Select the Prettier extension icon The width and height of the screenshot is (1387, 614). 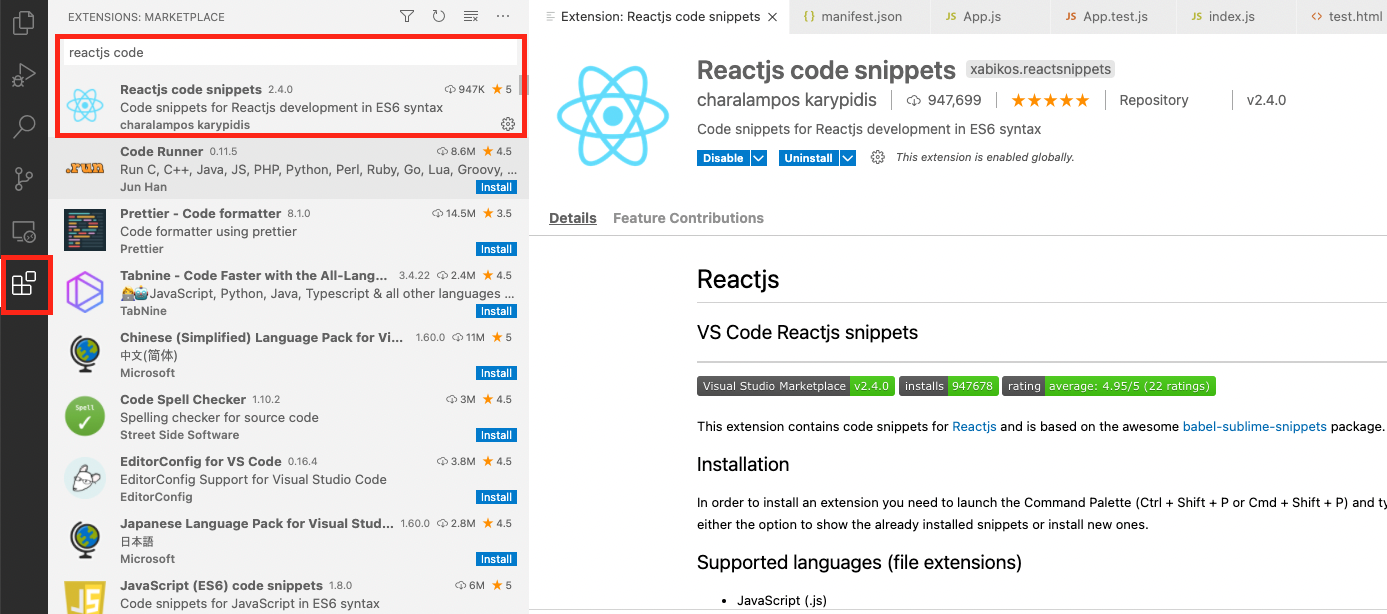tap(85, 230)
